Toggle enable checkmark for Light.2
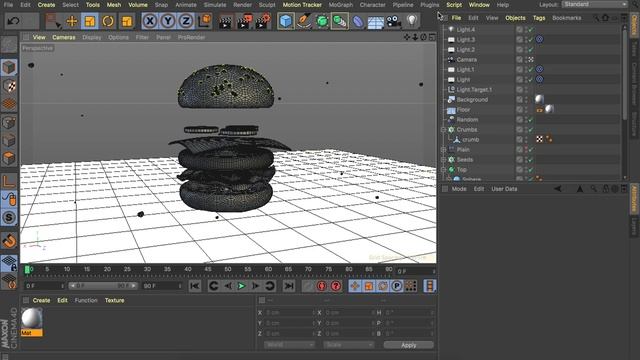 531,49
